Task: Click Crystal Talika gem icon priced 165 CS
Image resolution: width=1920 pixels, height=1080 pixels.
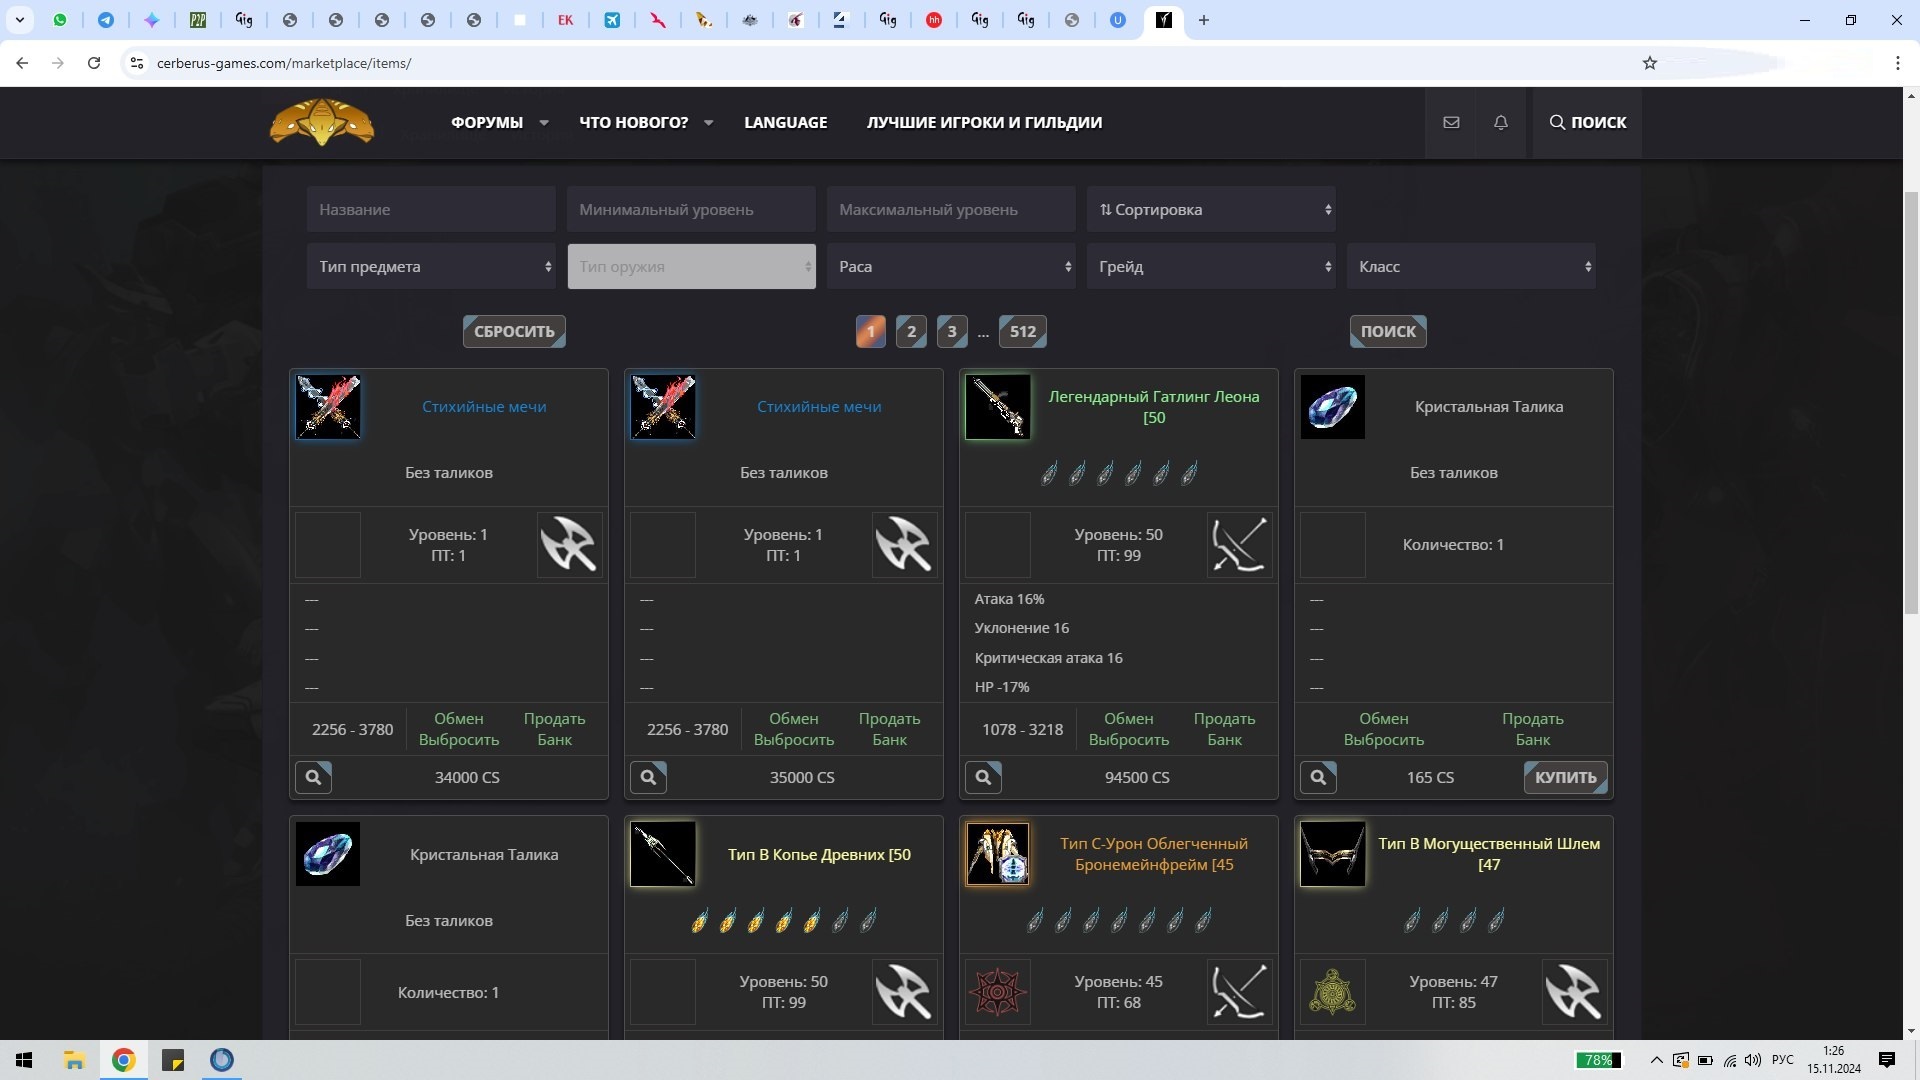Action: pyautogui.click(x=1332, y=407)
